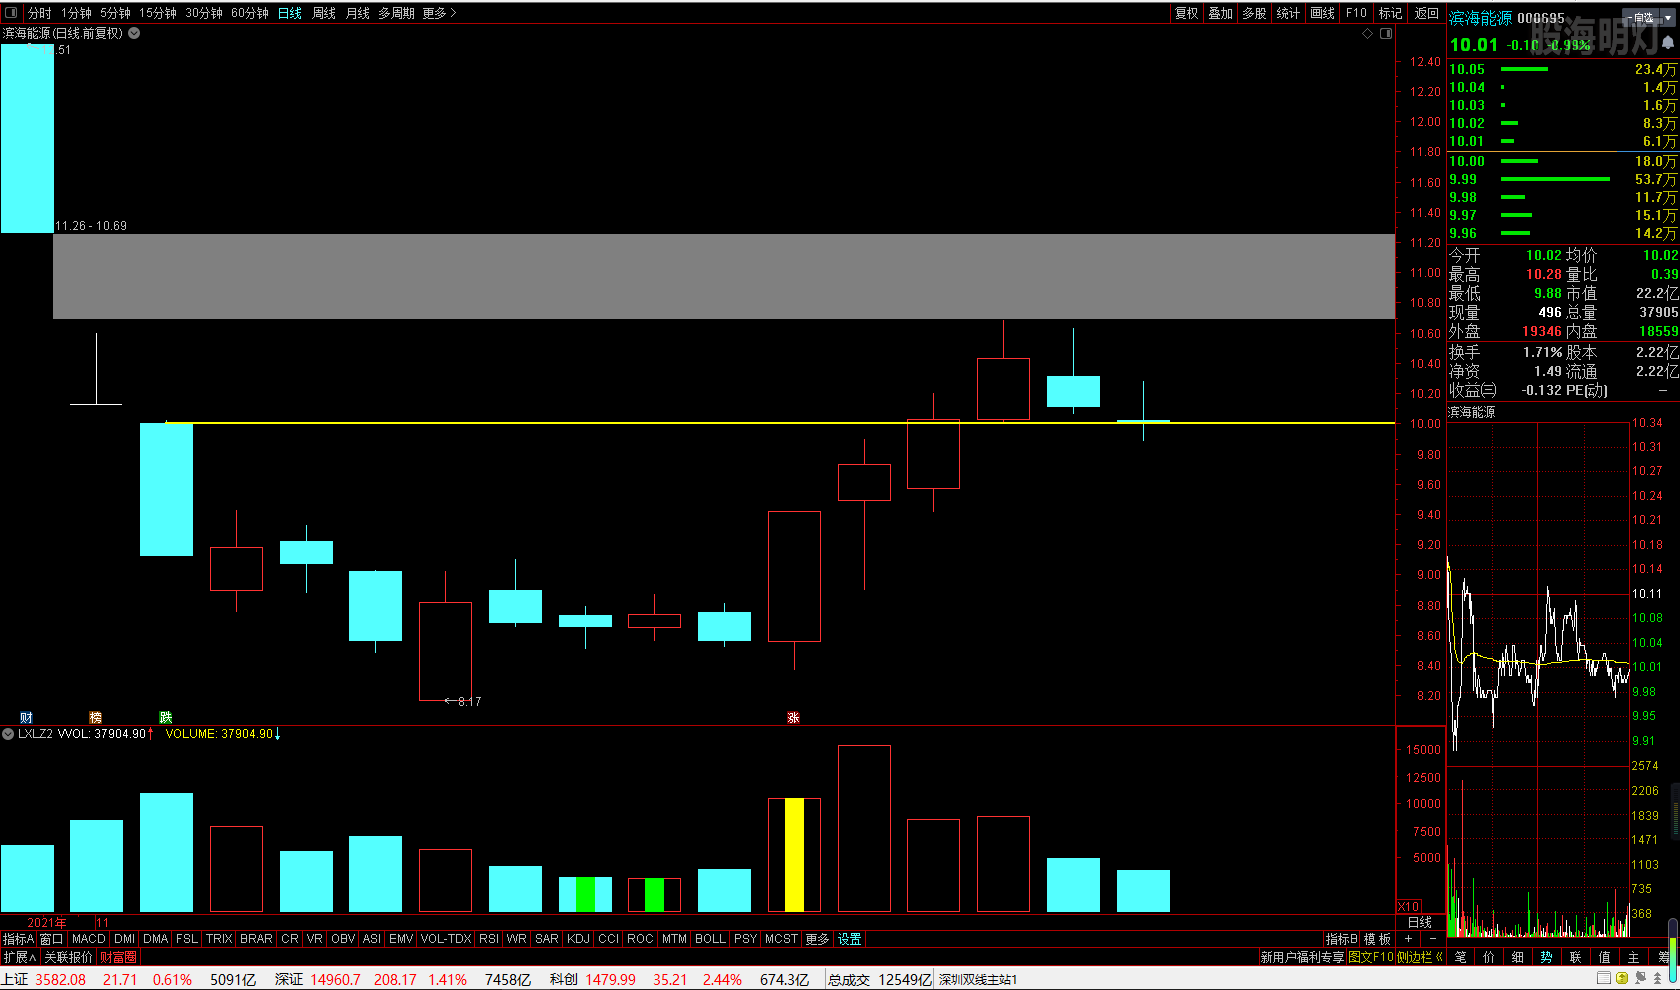Open indicator 设置 settings
The width and height of the screenshot is (1680, 990).
(x=850, y=939)
